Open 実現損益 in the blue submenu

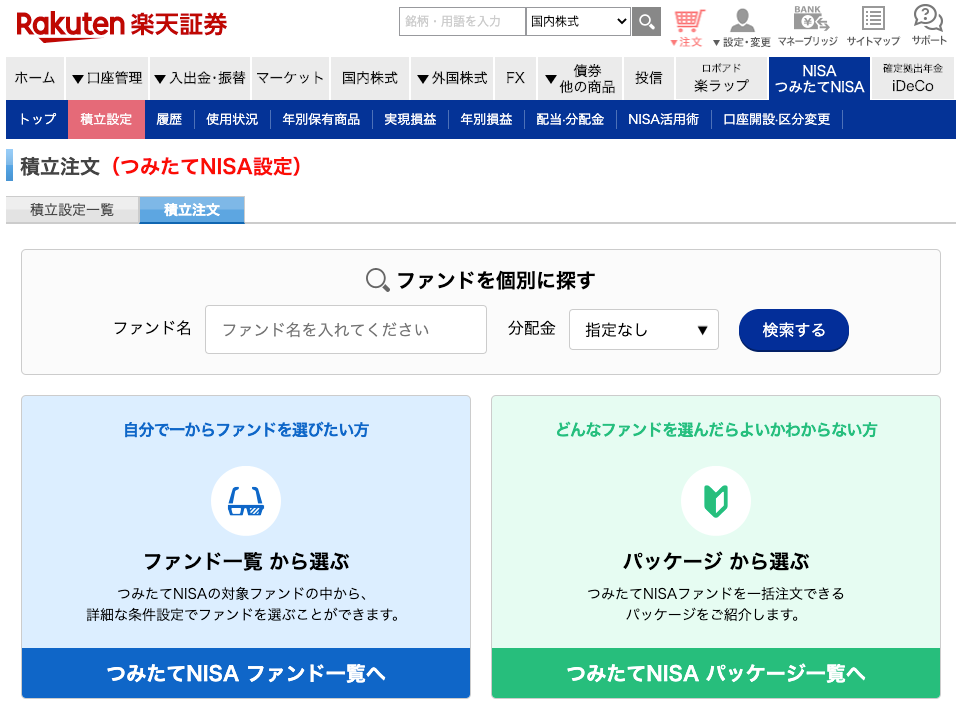click(410, 119)
